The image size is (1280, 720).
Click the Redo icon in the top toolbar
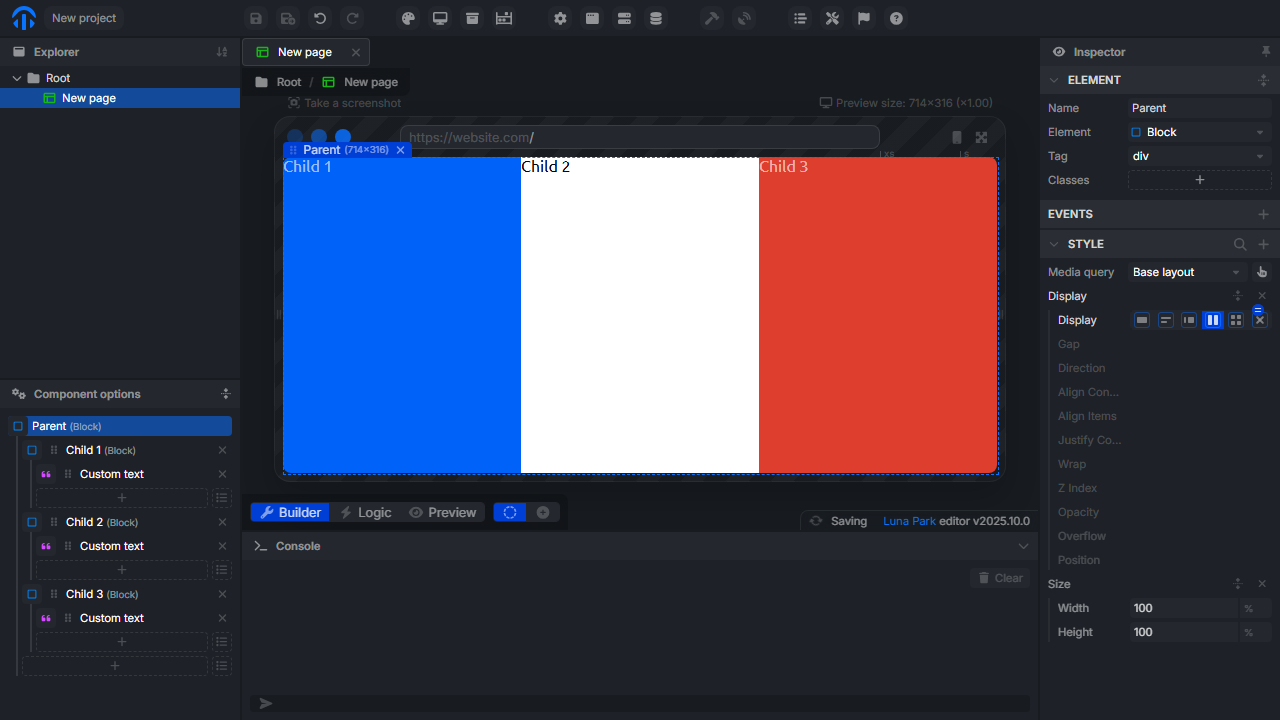pyautogui.click(x=351, y=18)
